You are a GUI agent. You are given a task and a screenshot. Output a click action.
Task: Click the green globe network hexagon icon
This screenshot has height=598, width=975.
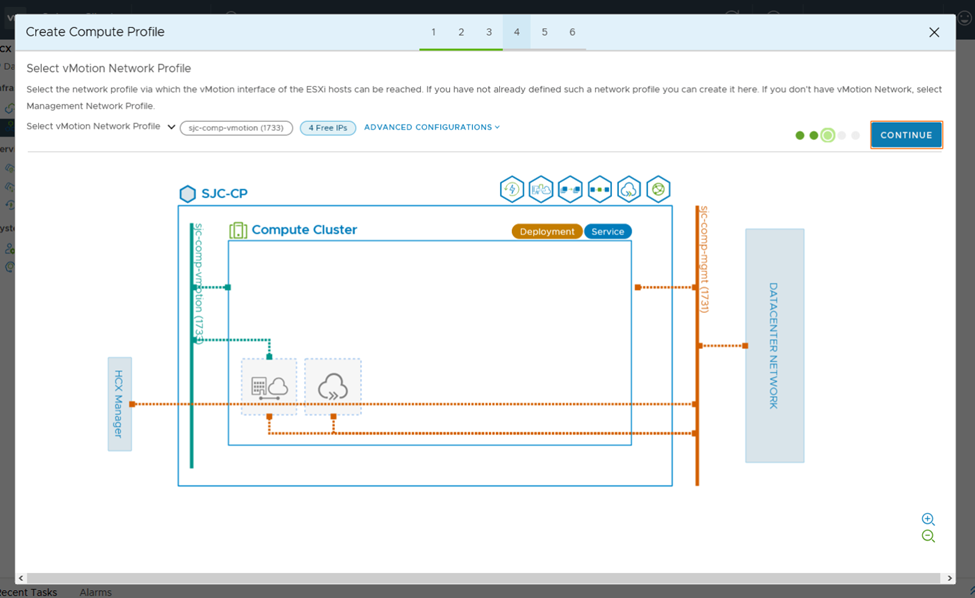[x=658, y=189]
